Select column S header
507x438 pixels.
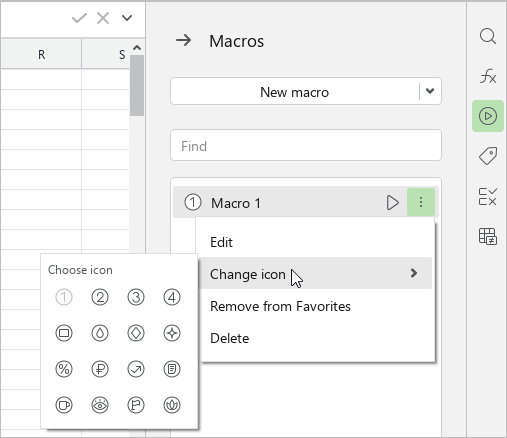105,54
